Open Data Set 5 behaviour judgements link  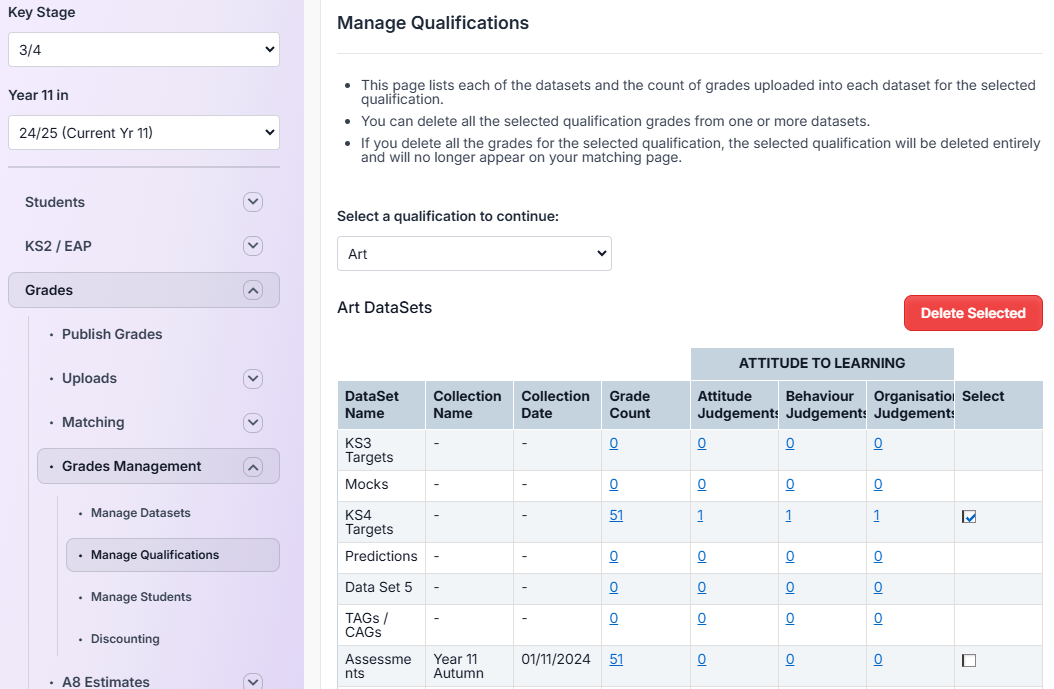(x=790, y=587)
